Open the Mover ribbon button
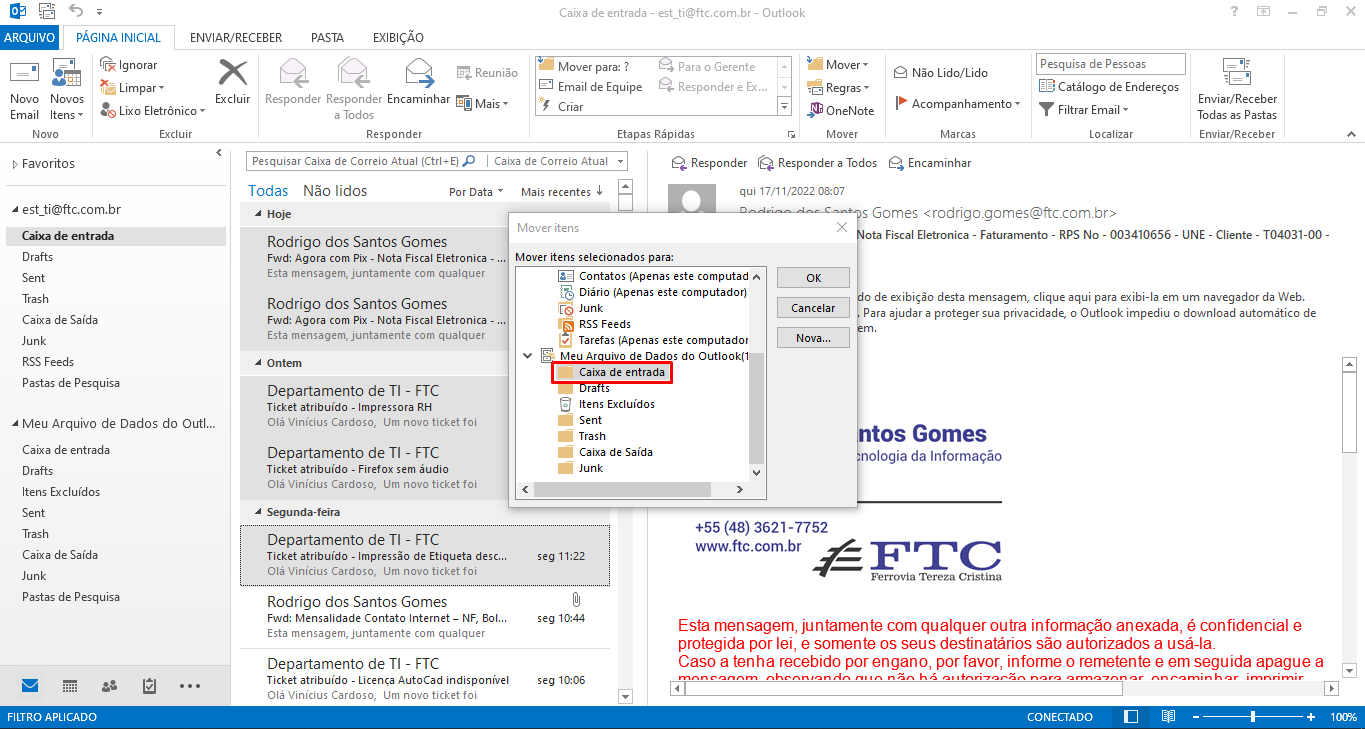This screenshot has width=1365, height=729. pyautogui.click(x=839, y=65)
